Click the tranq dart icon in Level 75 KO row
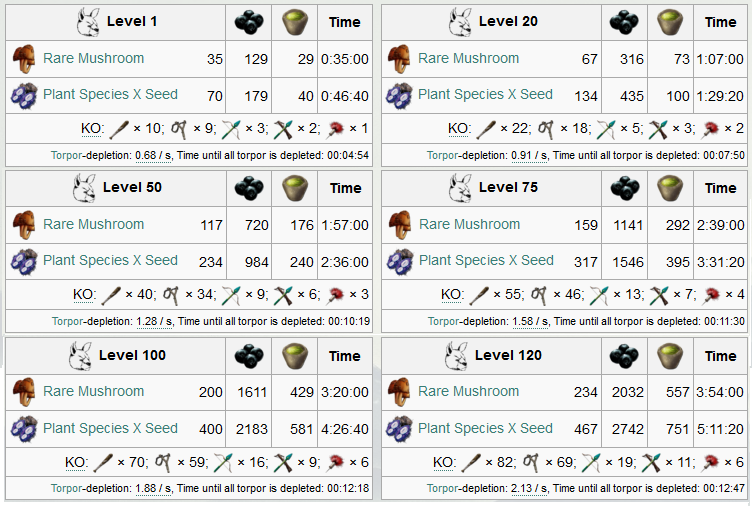Viewport: 752px width, 506px height. point(712,294)
